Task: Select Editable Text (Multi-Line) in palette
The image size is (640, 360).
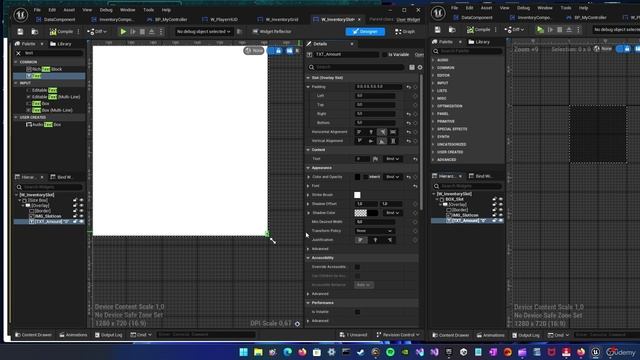Action: coord(53,97)
